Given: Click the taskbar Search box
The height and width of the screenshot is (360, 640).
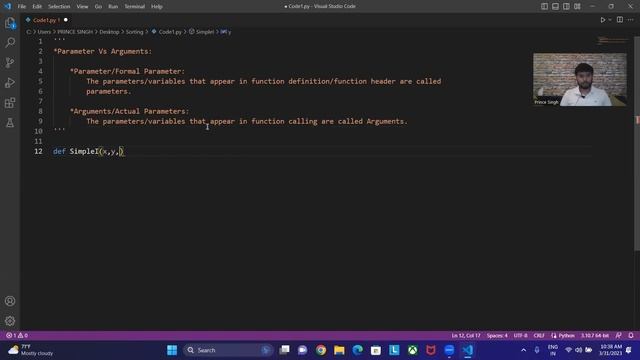Looking at the screenshot, I should coord(228,350).
